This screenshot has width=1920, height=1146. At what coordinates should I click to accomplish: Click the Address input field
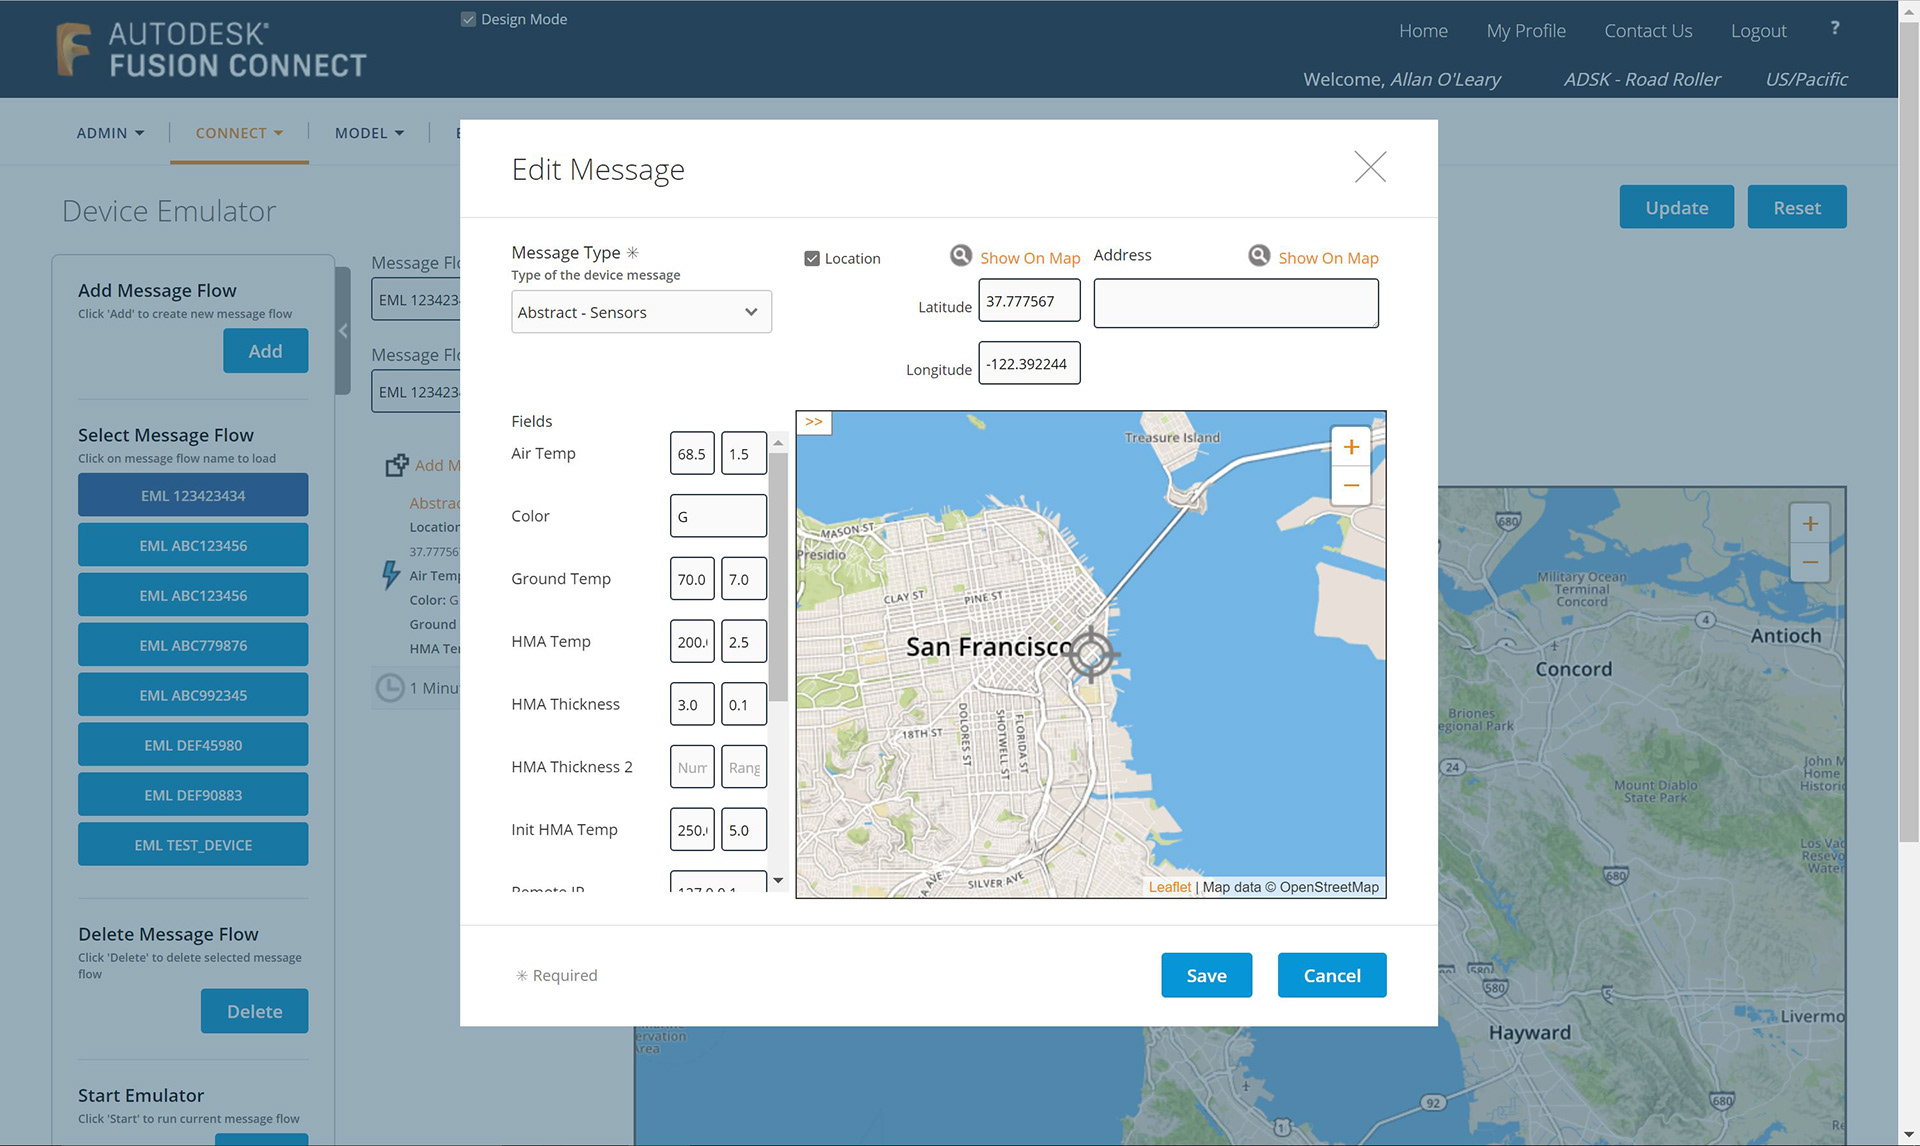[1235, 303]
